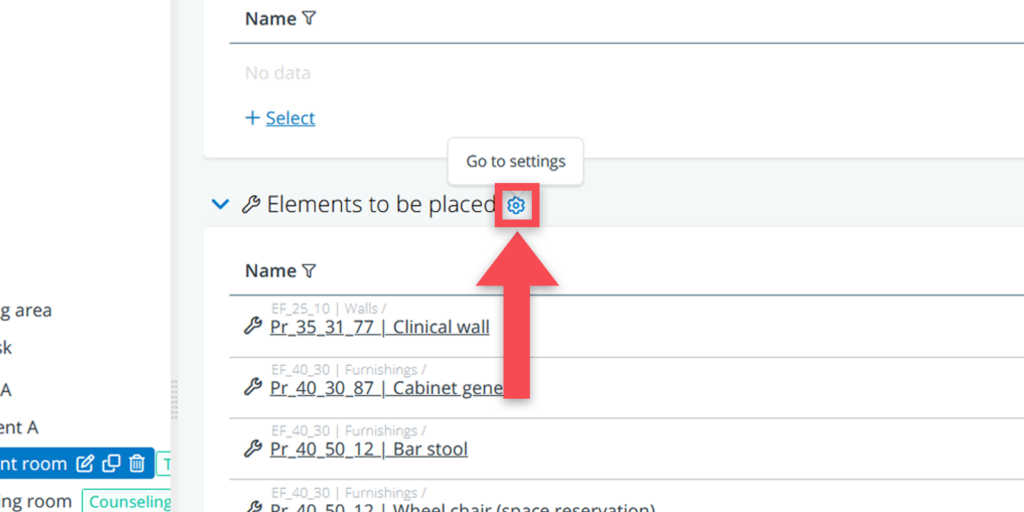Click the plus Select link
This screenshot has width=1024, height=512.
click(280, 118)
